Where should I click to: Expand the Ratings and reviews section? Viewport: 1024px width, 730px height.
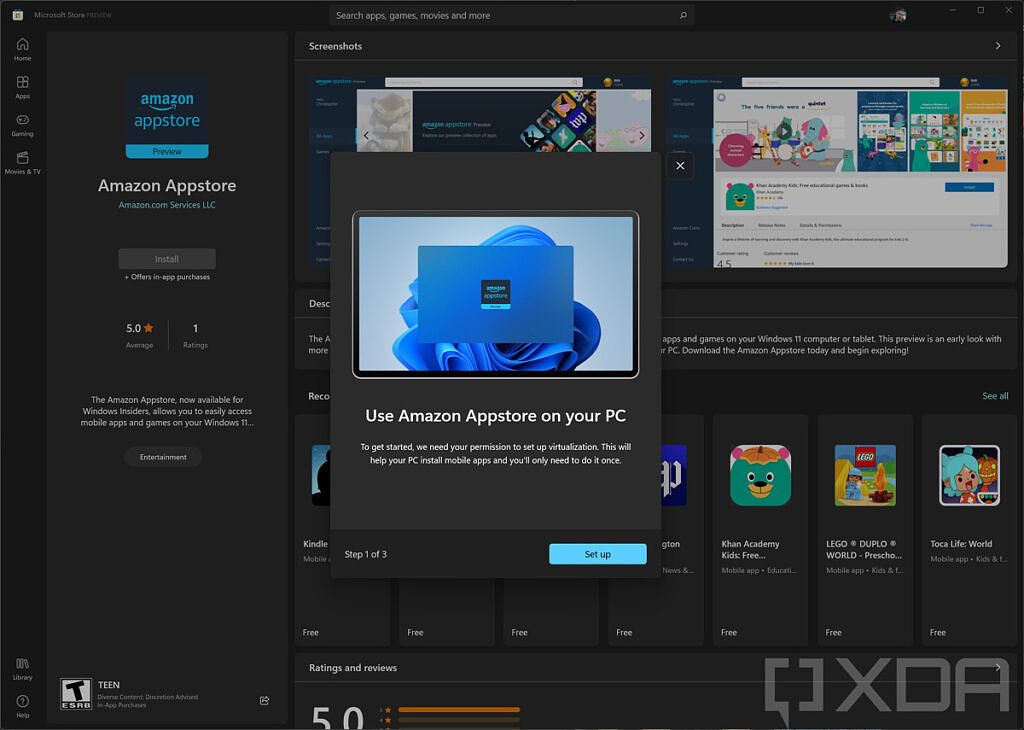[x=997, y=667]
